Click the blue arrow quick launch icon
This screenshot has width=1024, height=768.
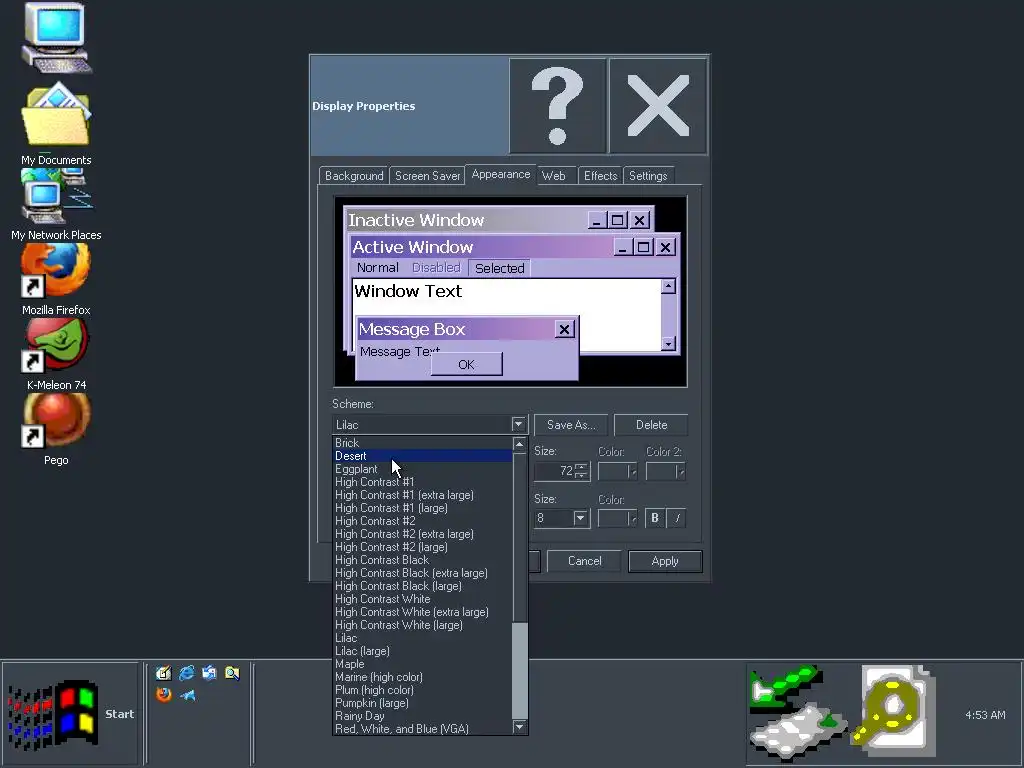click(x=187, y=695)
